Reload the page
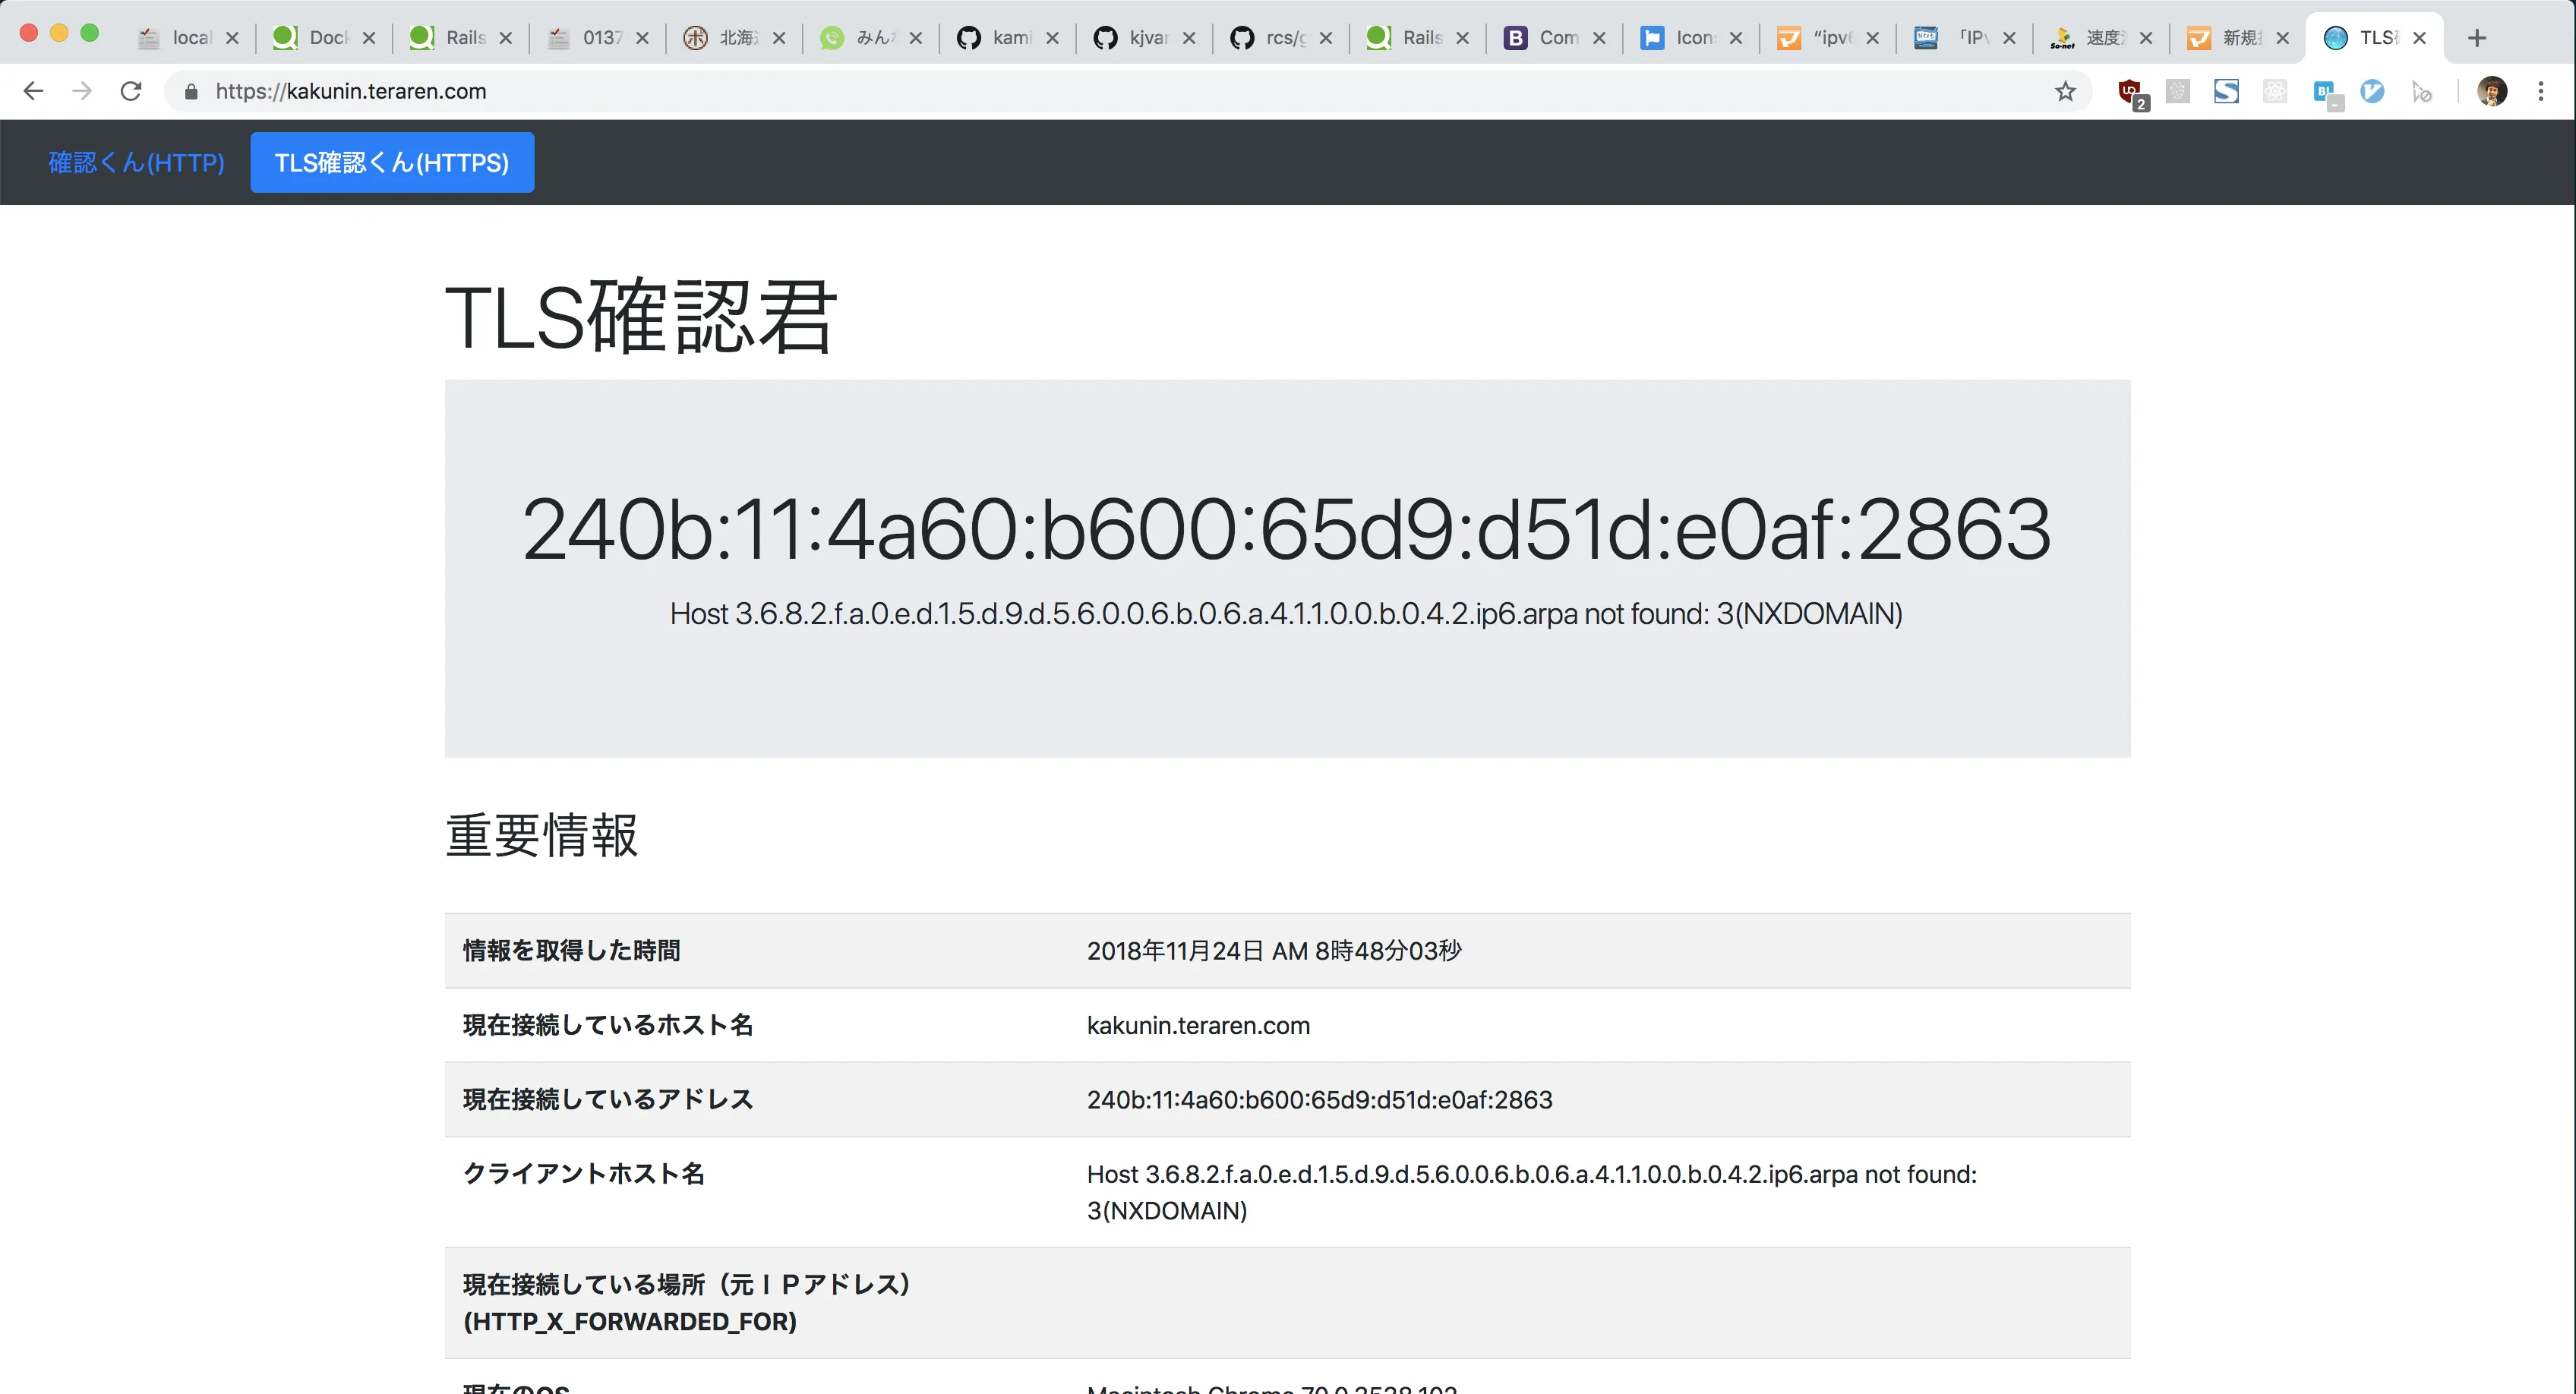2576x1394 pixels. 131,92
